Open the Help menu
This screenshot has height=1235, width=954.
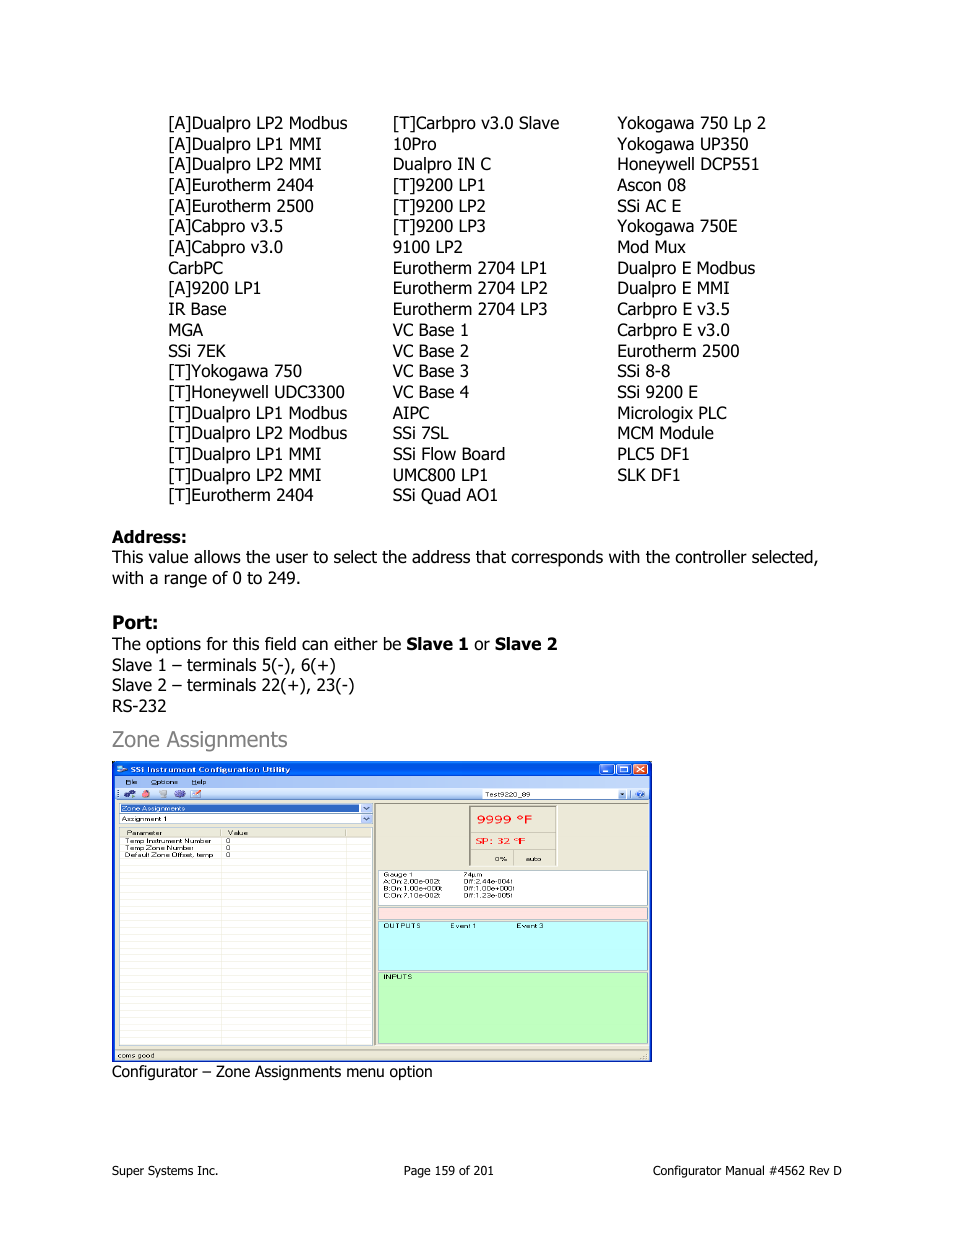[x=199, y=782]
